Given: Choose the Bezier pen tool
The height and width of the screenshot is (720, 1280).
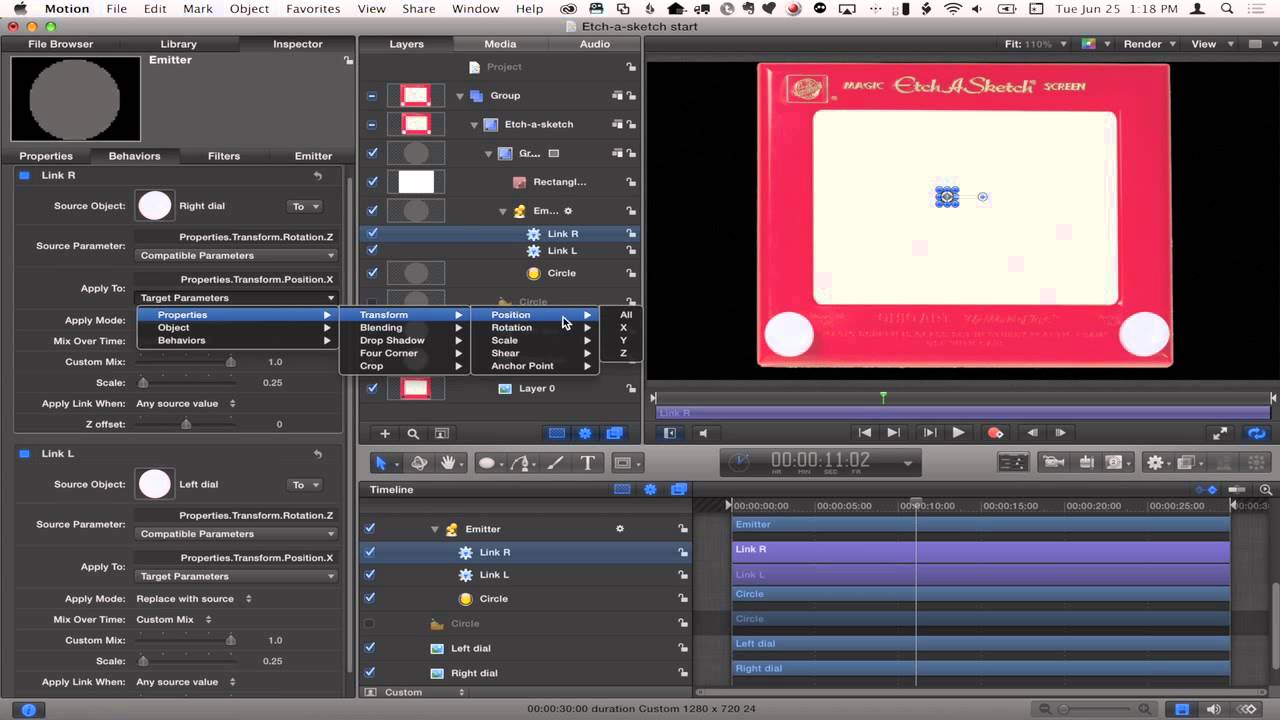Looking at the screenshot, I should click(520, 463).
